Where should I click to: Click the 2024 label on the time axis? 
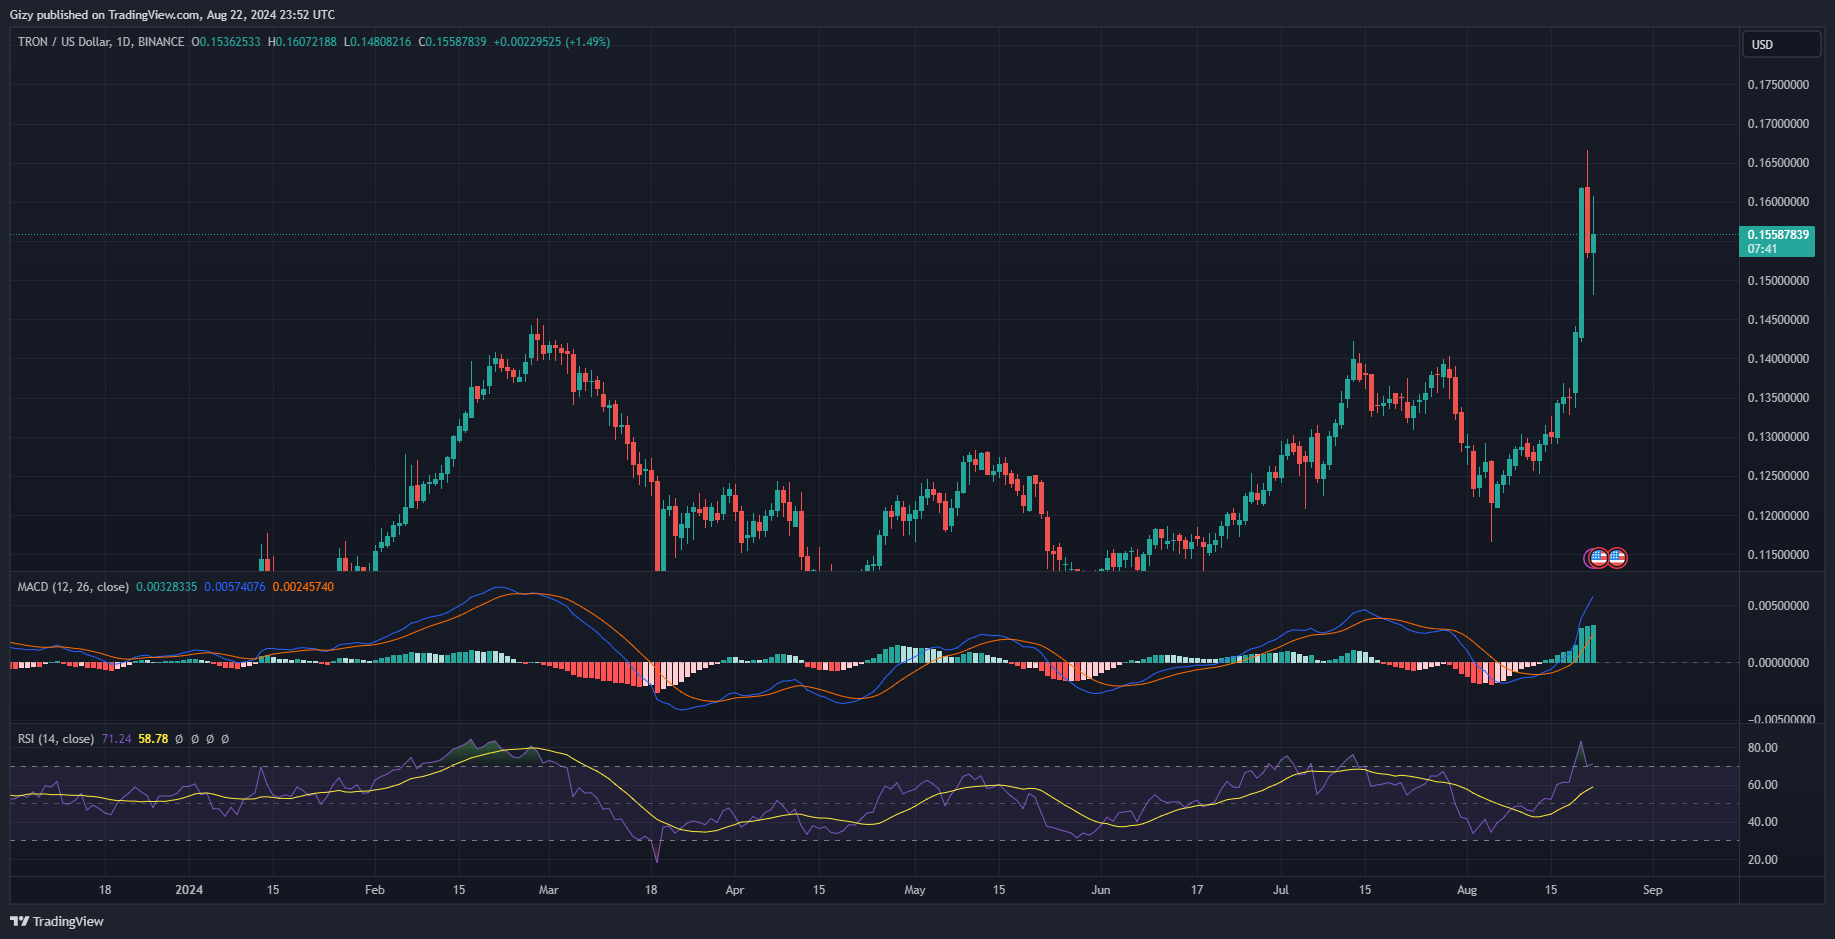point(189,890)
